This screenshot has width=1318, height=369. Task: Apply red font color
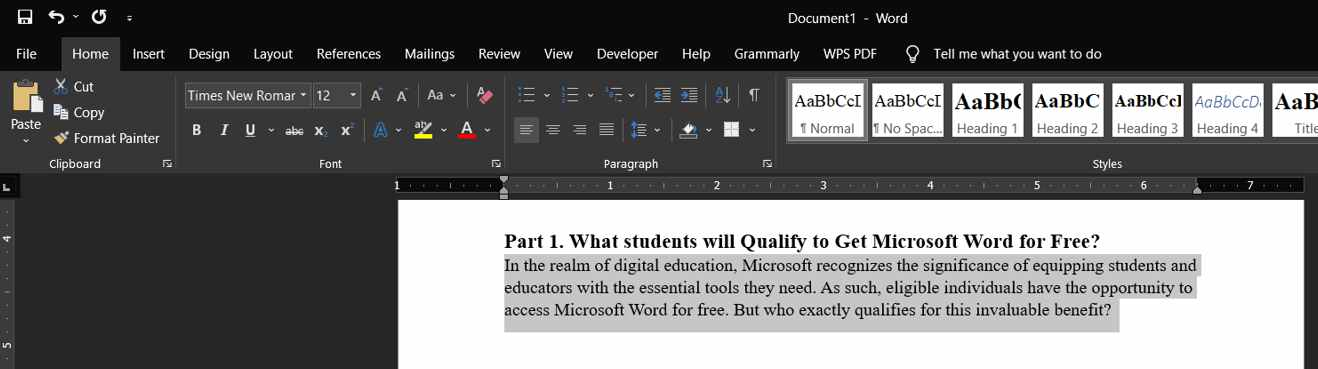[467, 130]
